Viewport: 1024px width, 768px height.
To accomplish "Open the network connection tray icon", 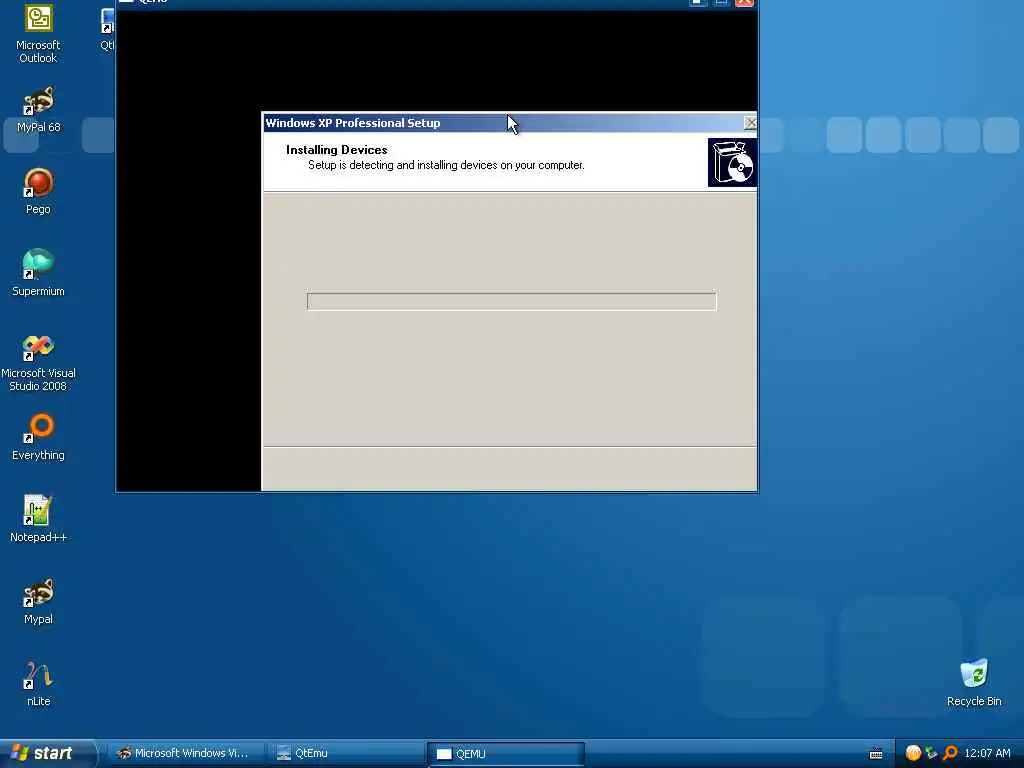I will coord(931,753).
